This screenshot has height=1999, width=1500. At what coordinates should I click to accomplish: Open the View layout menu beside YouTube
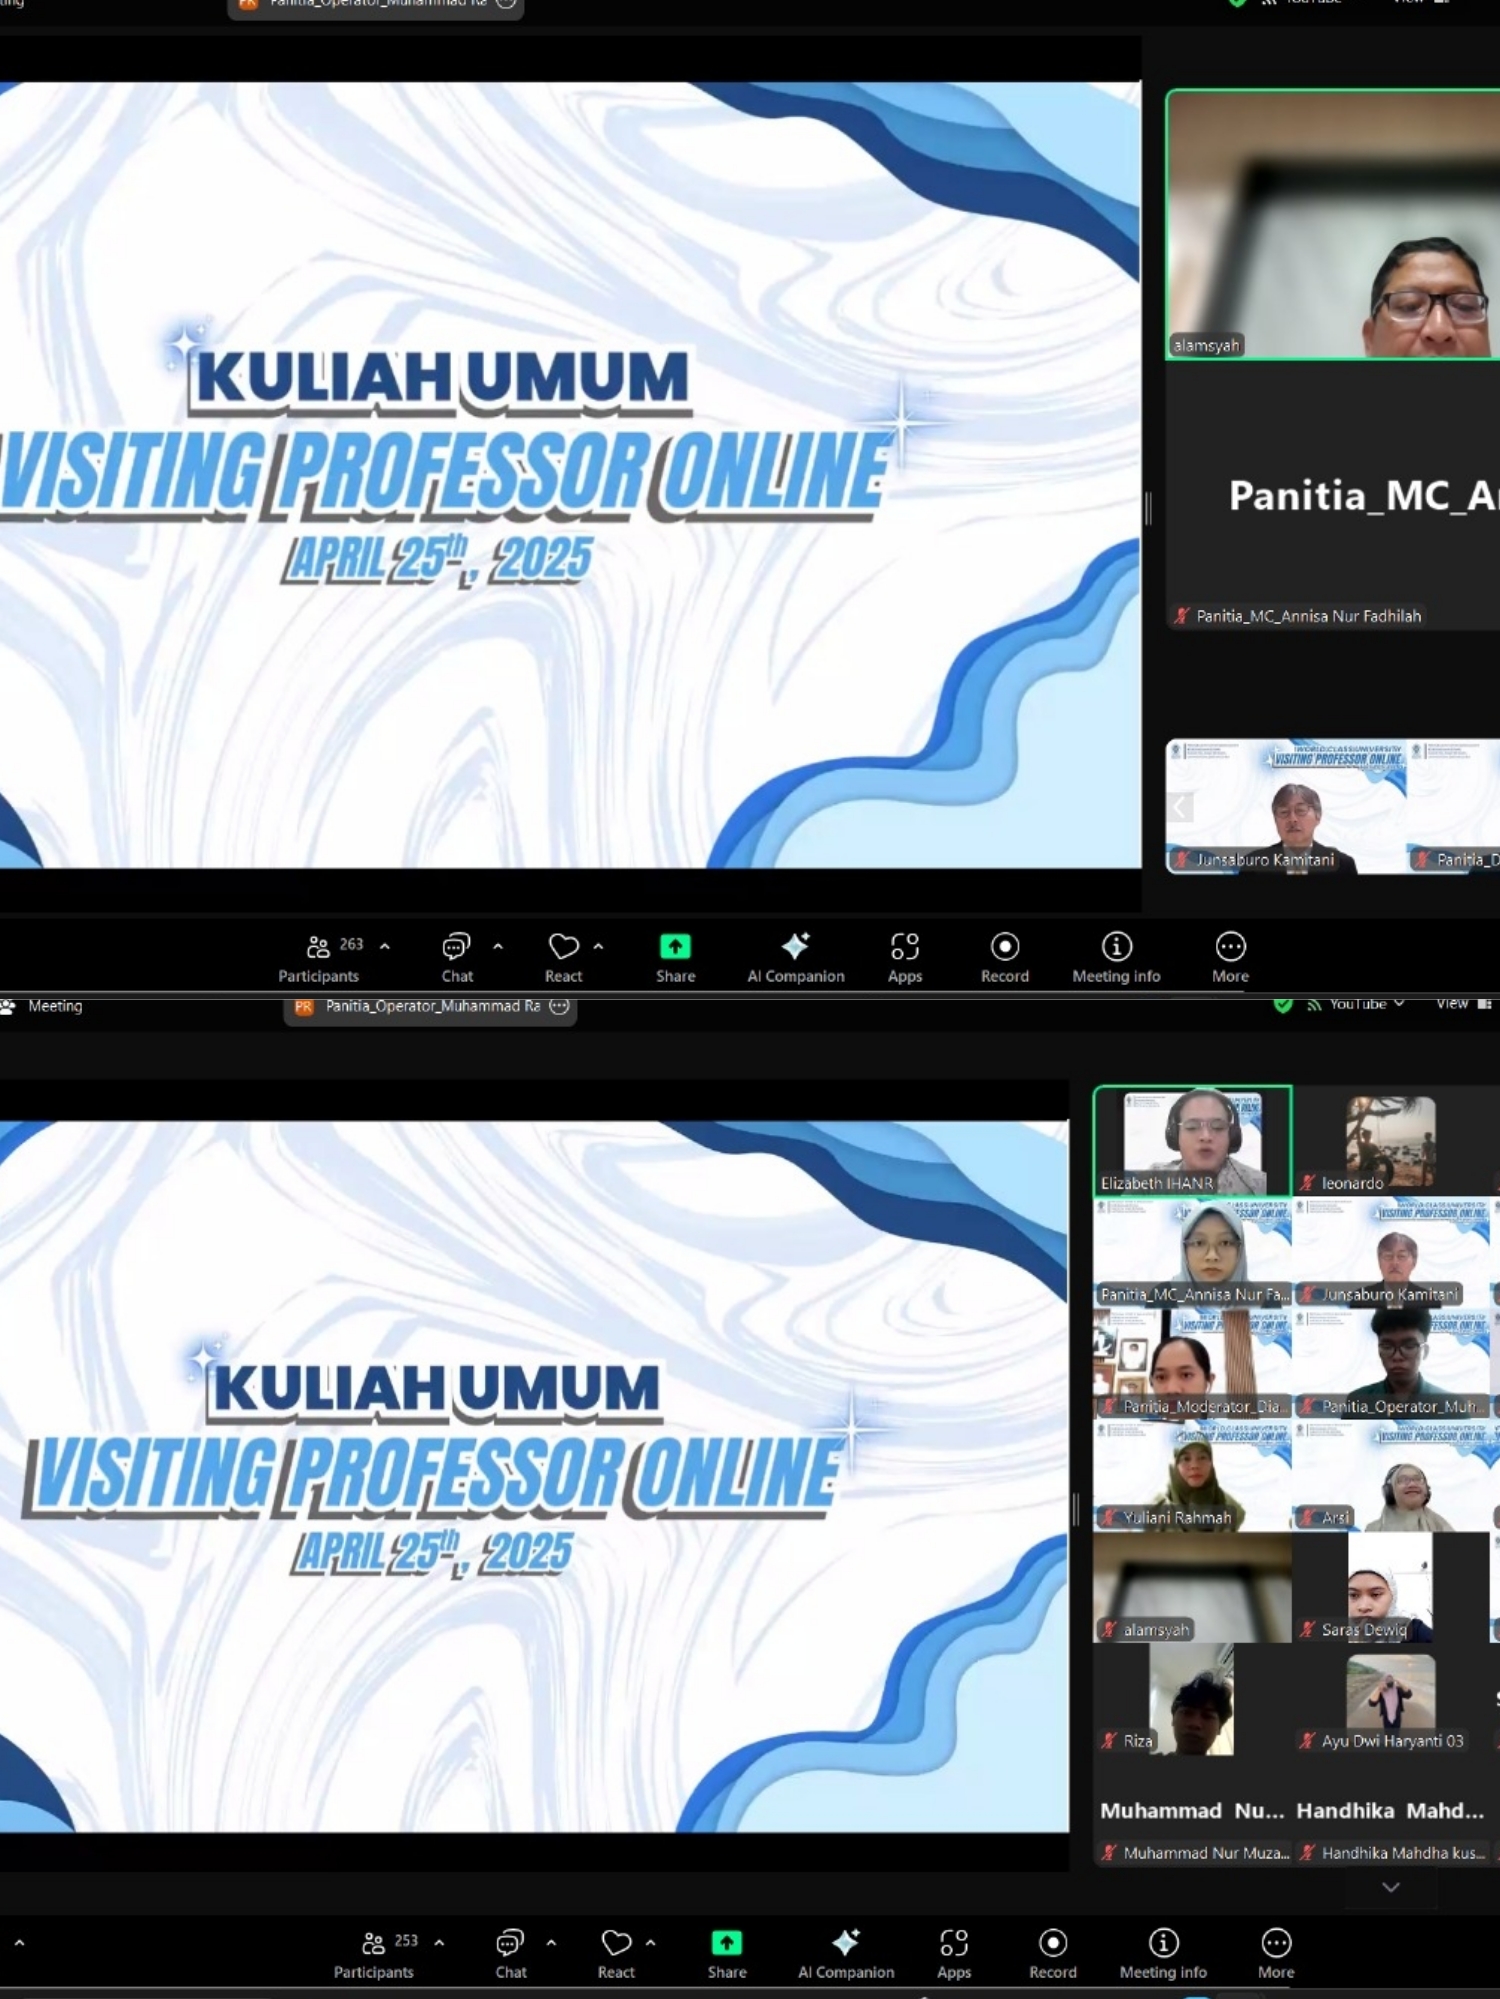click(1462, 1004)
